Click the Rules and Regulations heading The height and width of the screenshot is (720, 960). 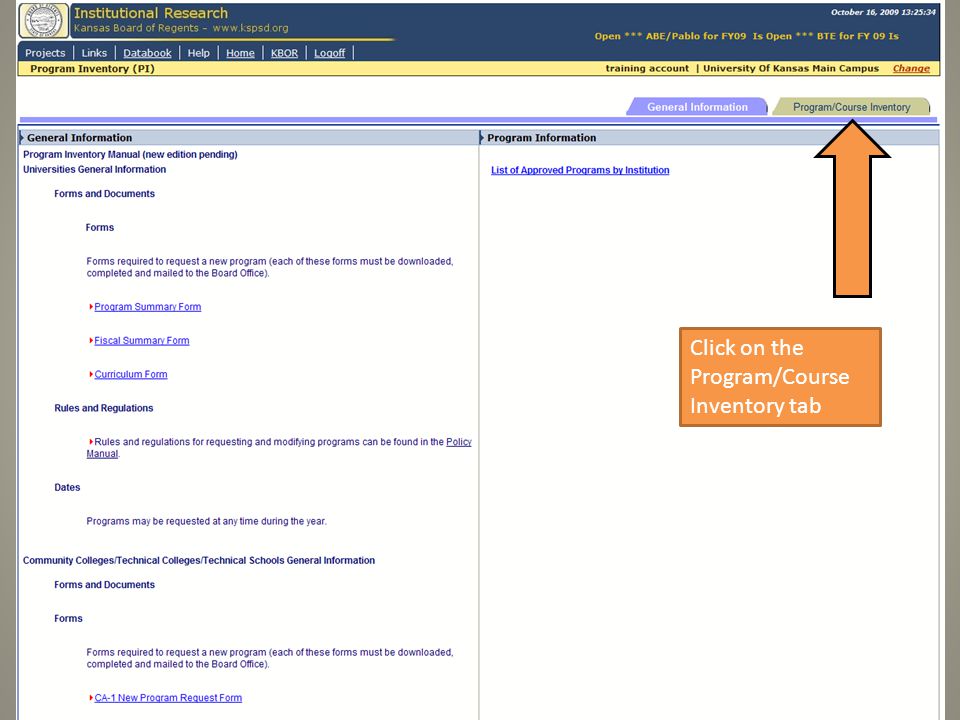(x=103, y=408)
